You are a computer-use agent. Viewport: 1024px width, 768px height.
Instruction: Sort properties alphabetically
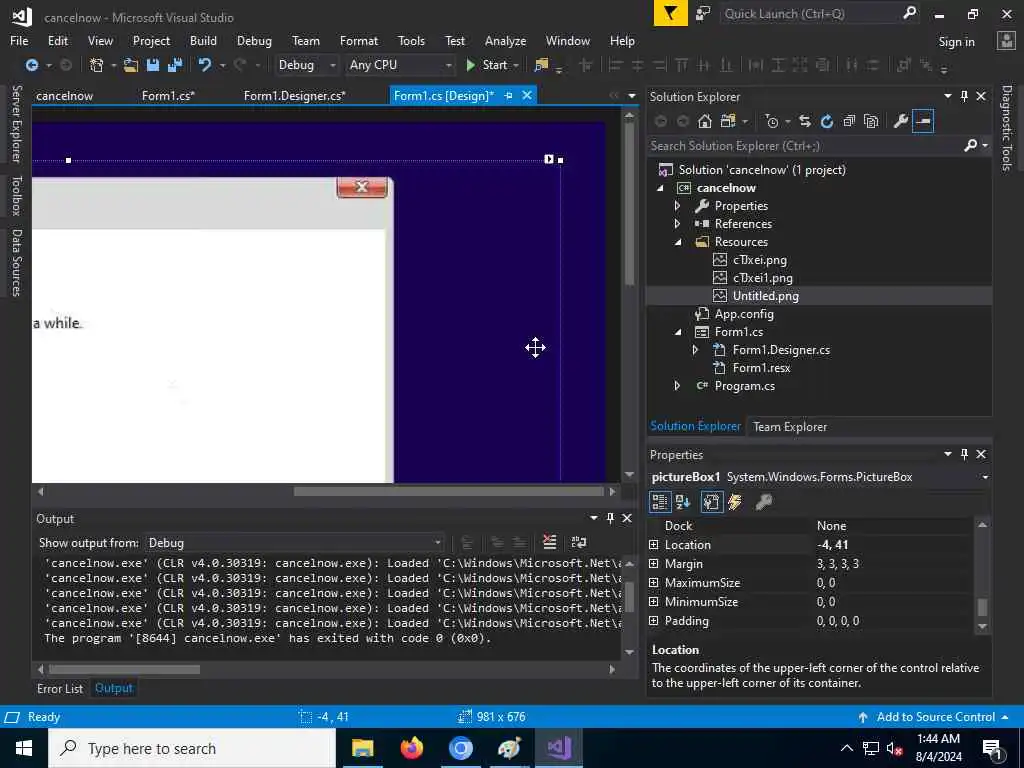683,502
